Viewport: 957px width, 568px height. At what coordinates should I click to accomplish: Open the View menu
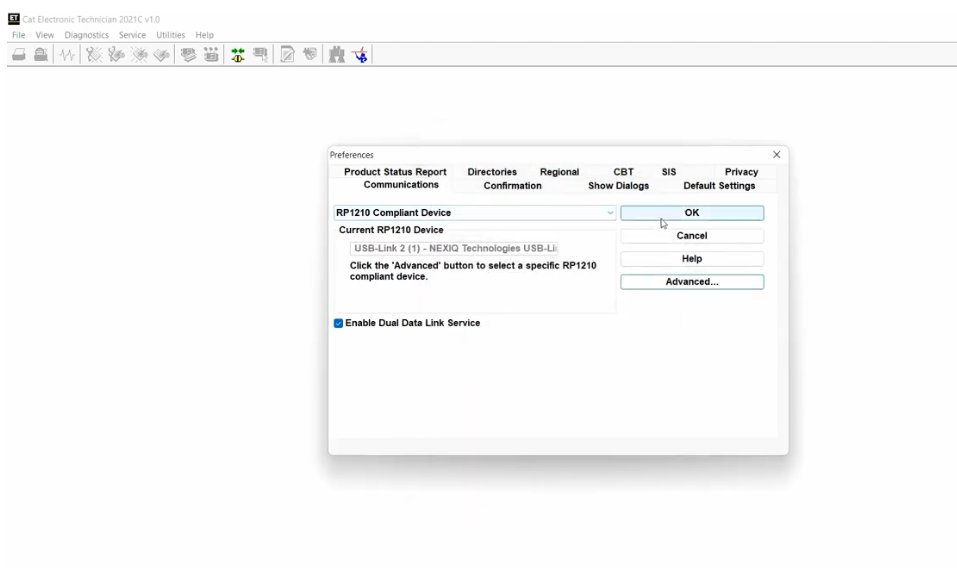pyautogui.click(x=45, y=35)
